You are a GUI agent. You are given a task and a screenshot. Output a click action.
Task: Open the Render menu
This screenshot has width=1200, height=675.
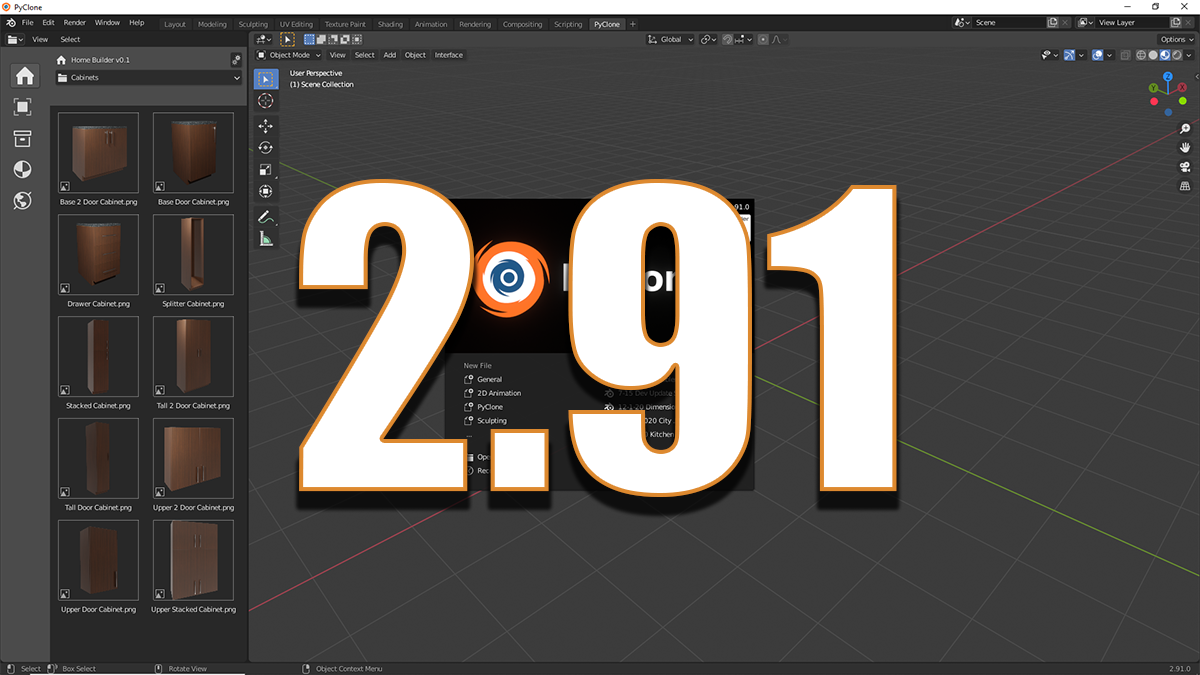pyautogui.click(x=74, y=21)
